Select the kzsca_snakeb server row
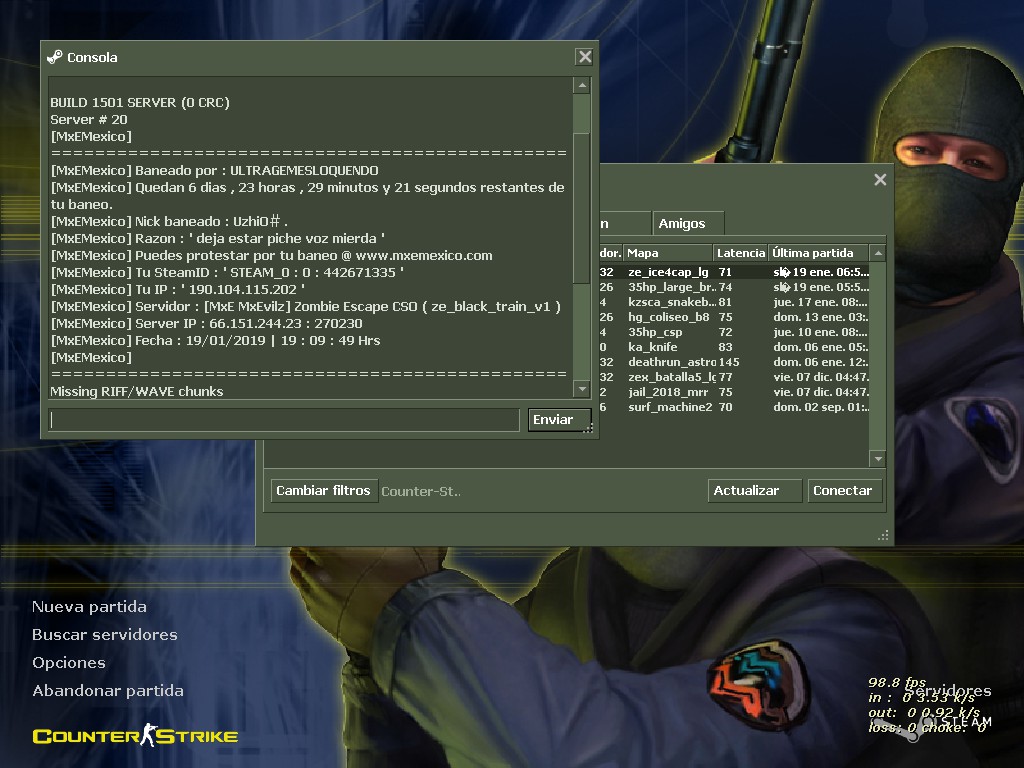Image resolution: width=1024 pixels, height=768 pixels. (x=734, y=302)
